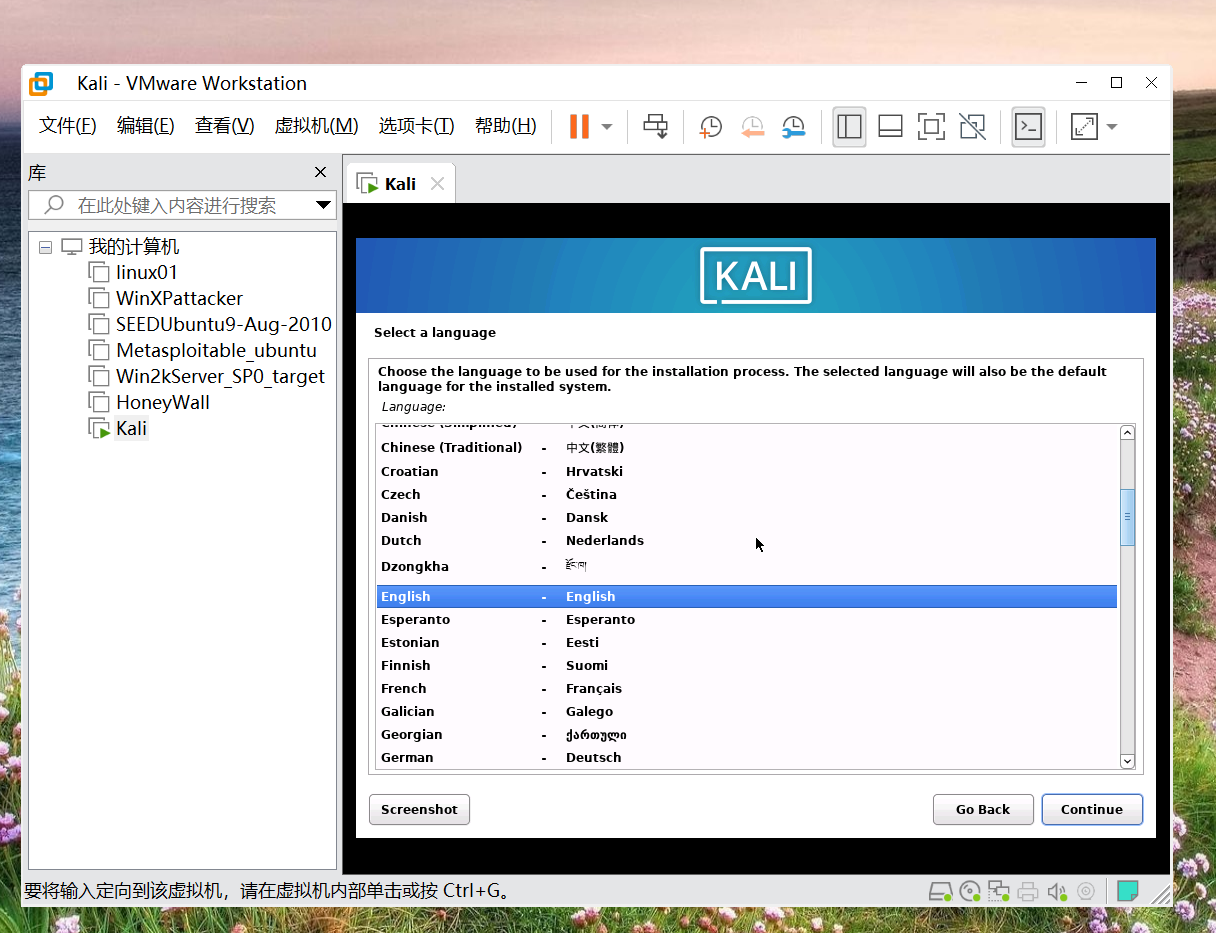Click the printer status icon
Screen dimensions: 1216x933
pos(1027,891)
